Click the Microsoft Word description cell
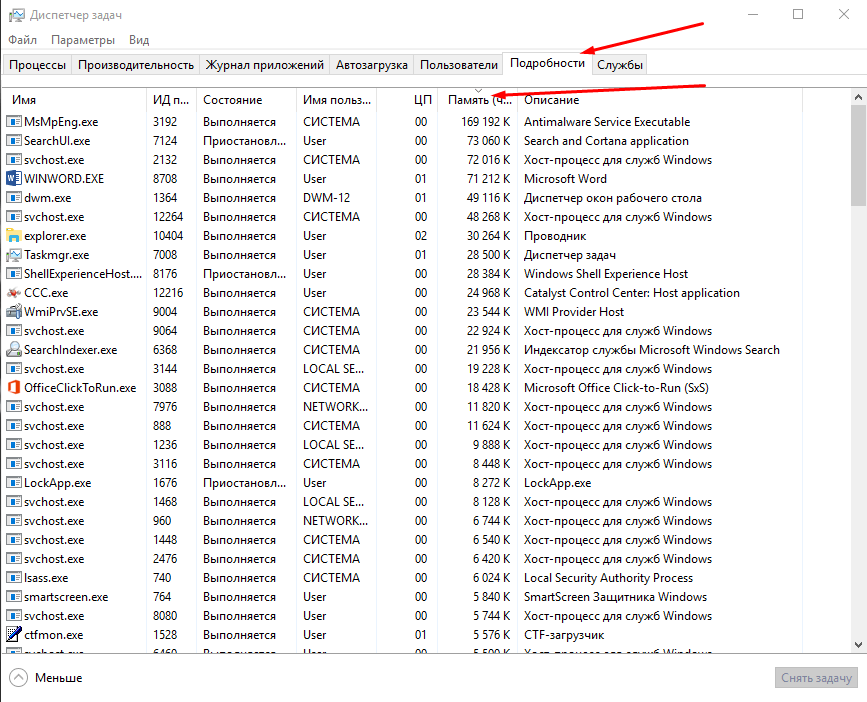The height and width of the screenshot is (702, 867). [x=565, y=179]
